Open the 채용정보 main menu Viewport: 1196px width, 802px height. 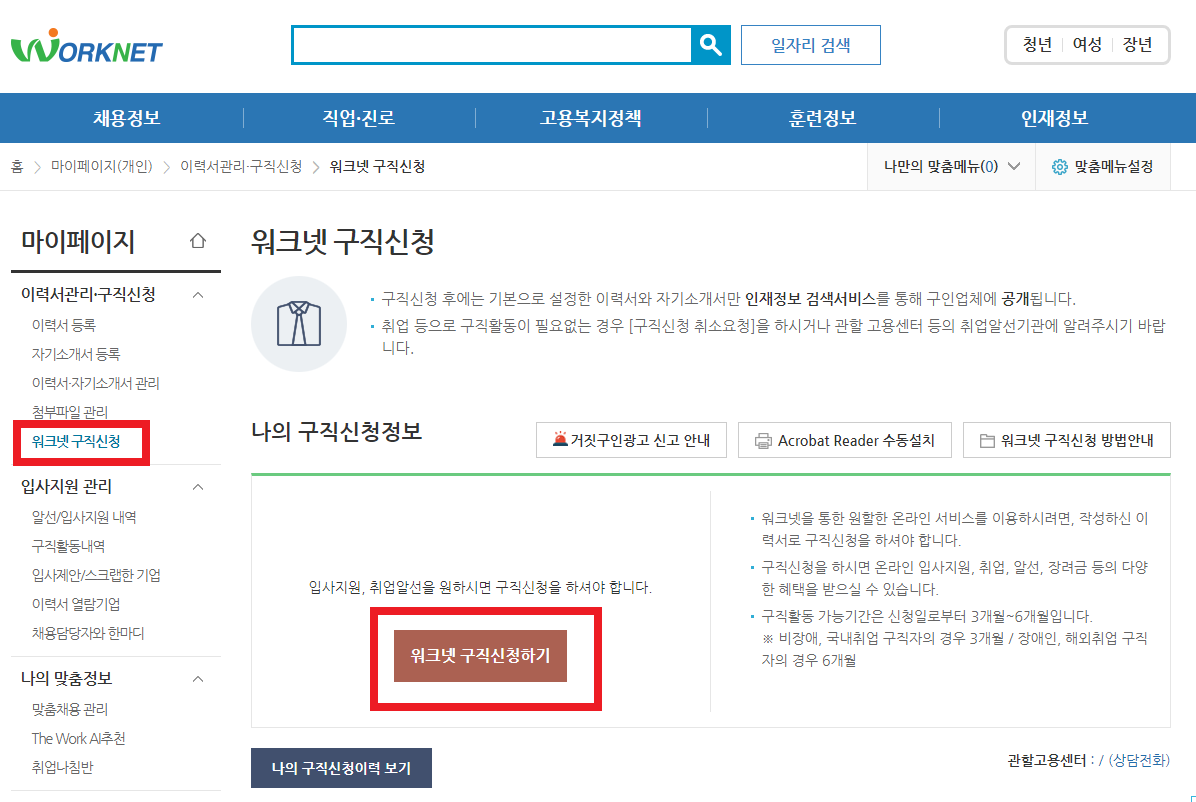click(x=127, y=118)
